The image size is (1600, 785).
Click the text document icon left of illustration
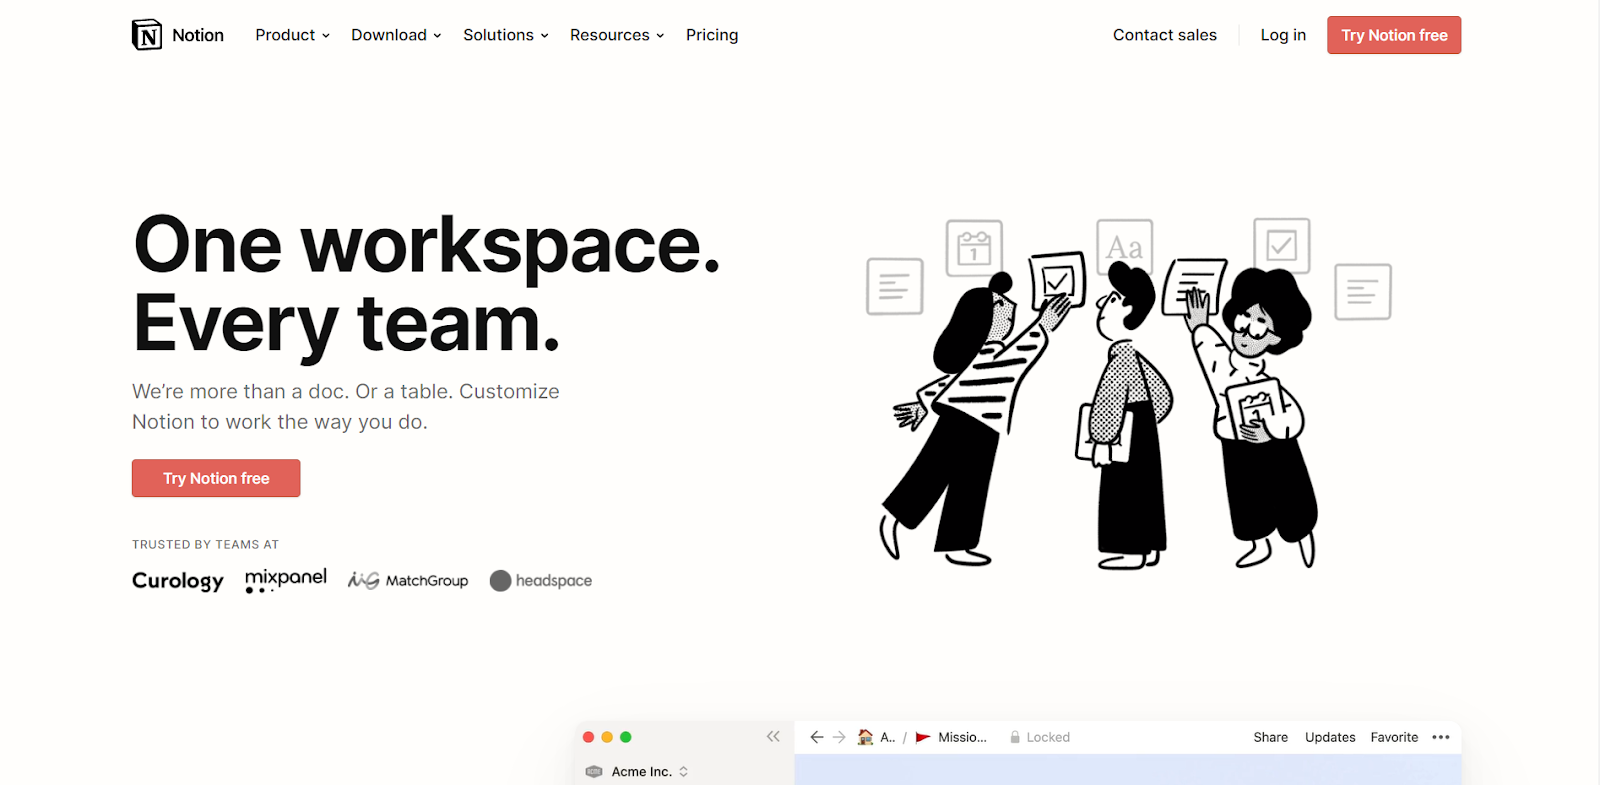895,286
